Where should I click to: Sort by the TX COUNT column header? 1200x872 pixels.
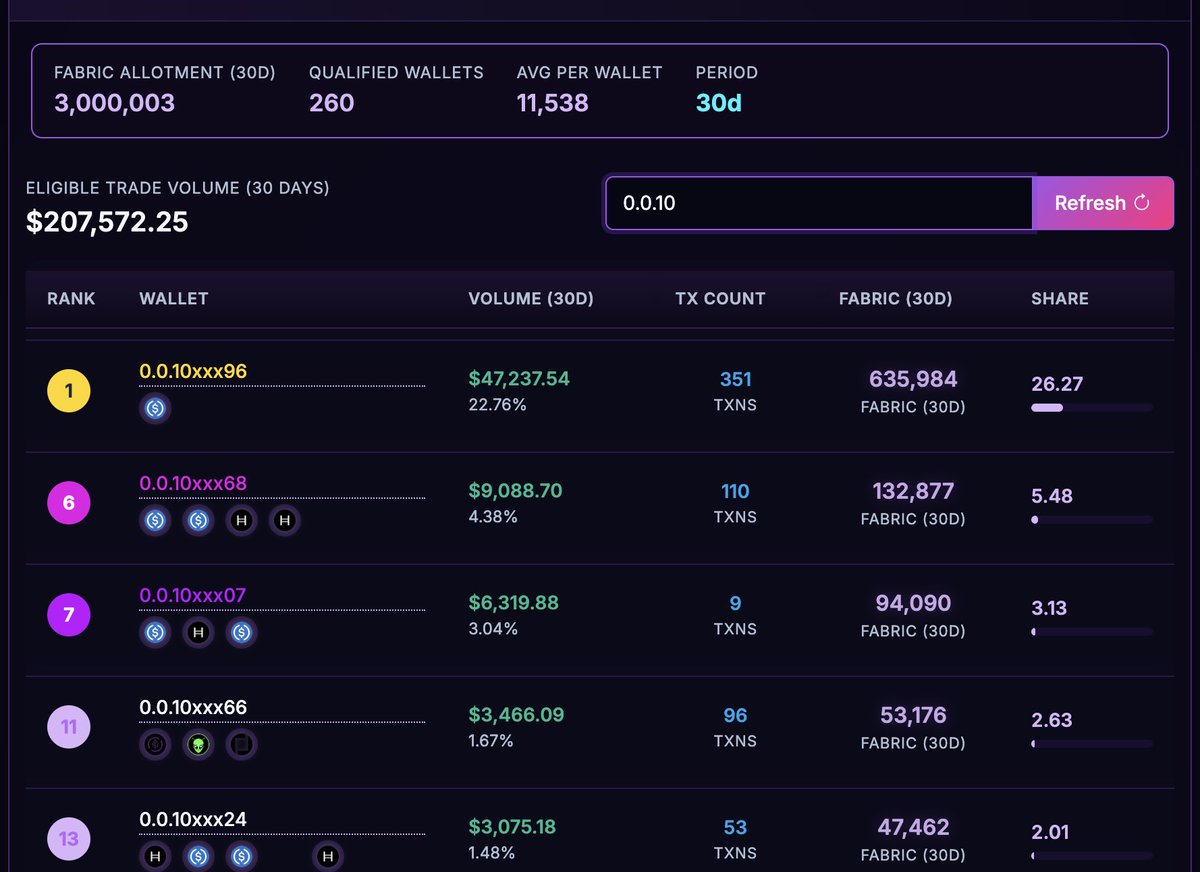(x=720, y=298)
